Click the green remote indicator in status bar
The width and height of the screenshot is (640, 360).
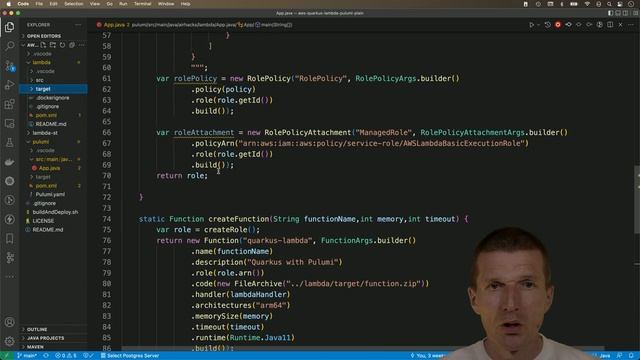[7, 356]
